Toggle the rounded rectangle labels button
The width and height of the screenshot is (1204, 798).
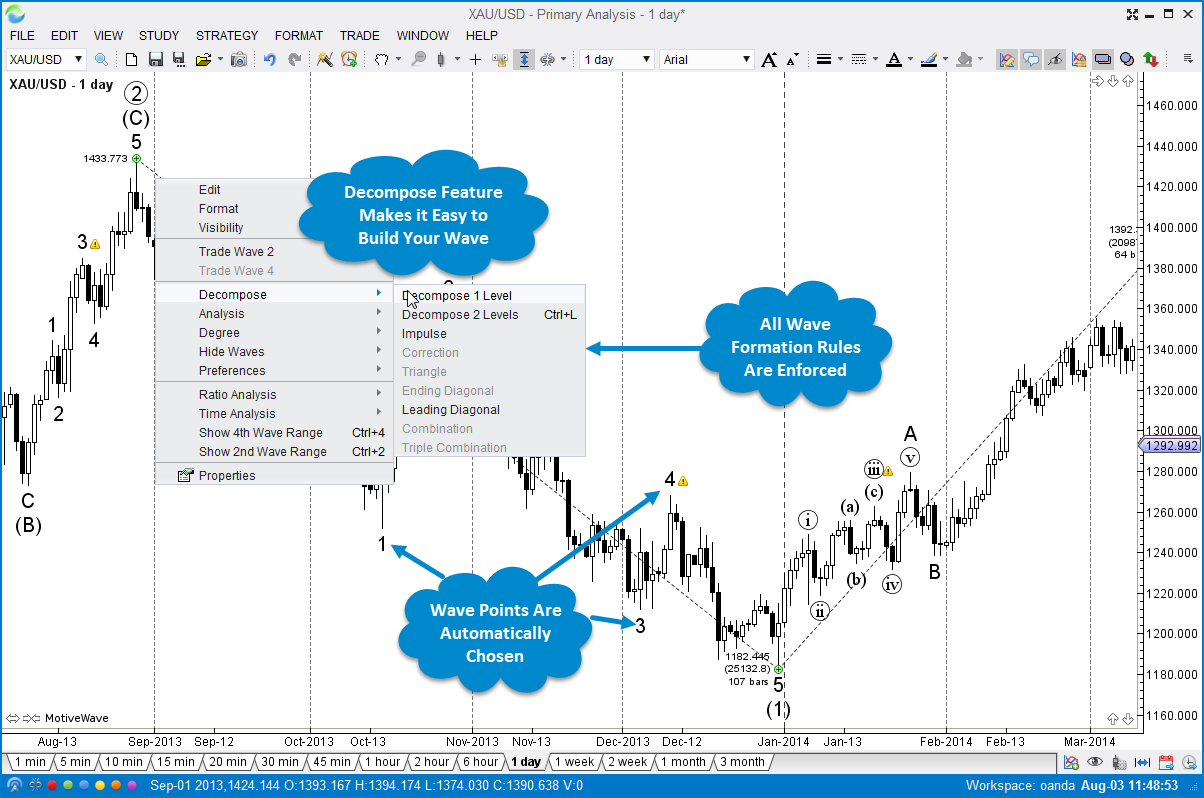[1103, 60]
